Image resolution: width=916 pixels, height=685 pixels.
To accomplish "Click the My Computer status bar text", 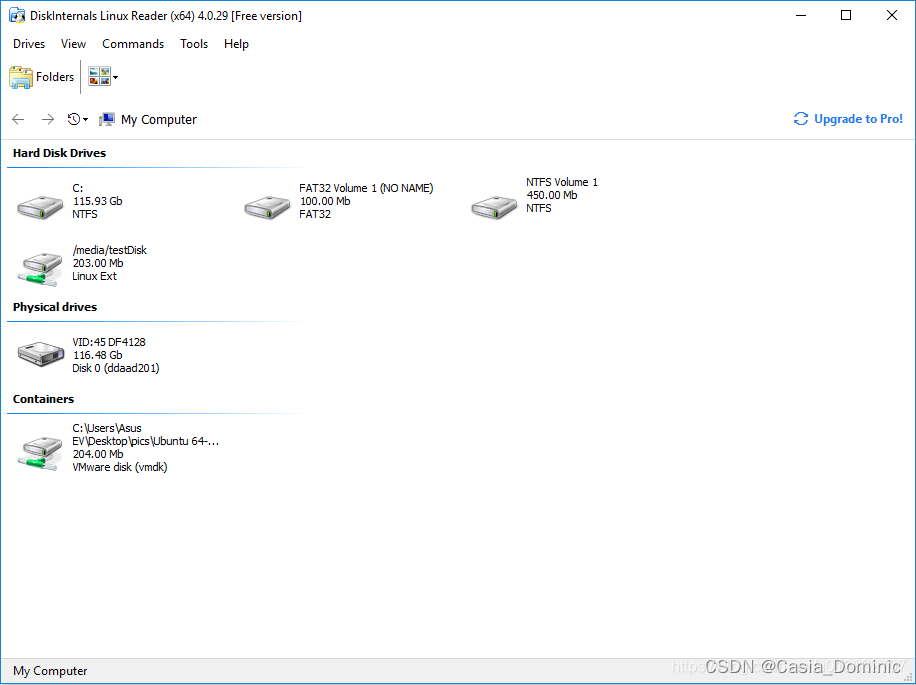I will pyautogui.click(x=50, y=671).
